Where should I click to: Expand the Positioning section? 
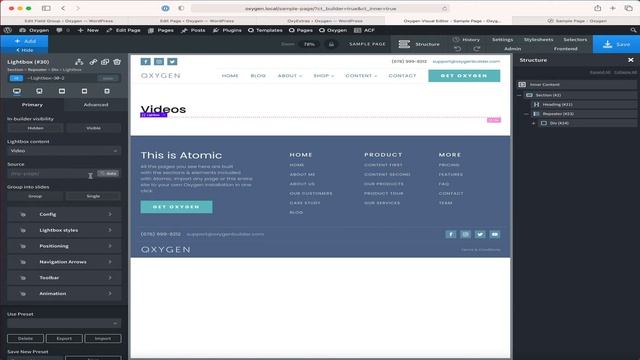coord(64,246)
